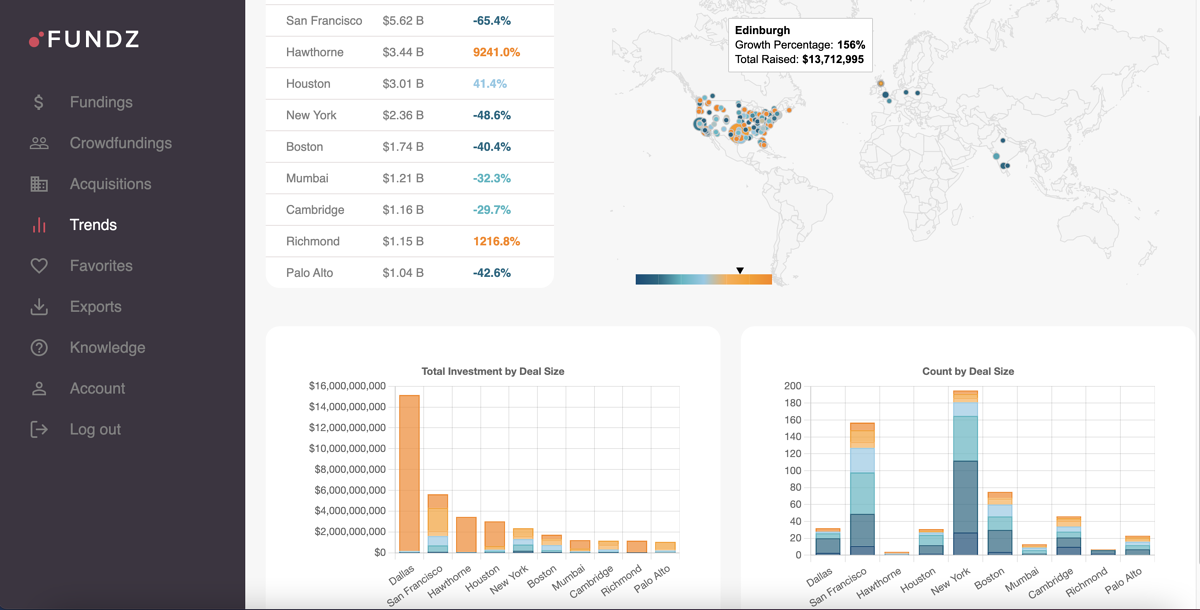Click the New York table row
This screenshot has height=610, width=1200.
409,115
